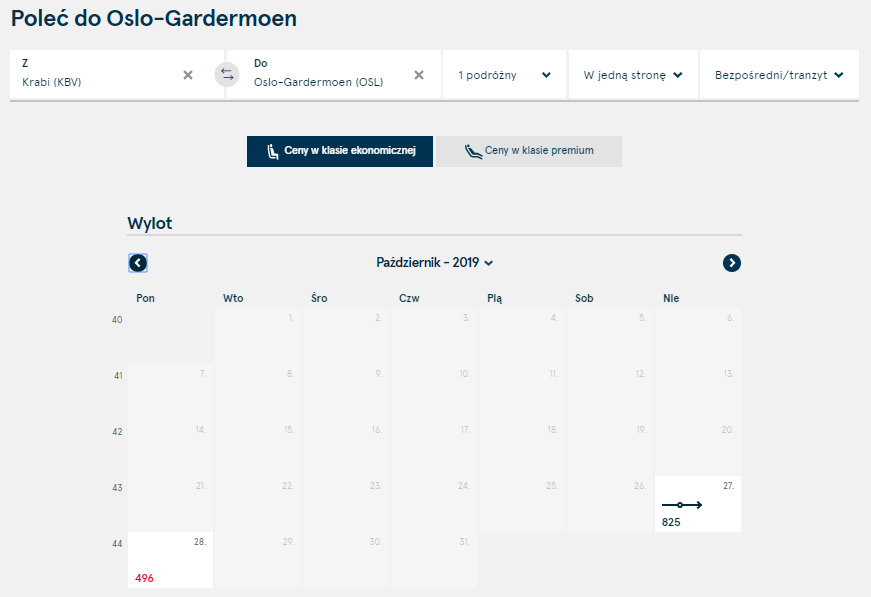Go to next month in calendar
Image resolution: width=871 pixels, height=597 pixels.
coord(732,263)
